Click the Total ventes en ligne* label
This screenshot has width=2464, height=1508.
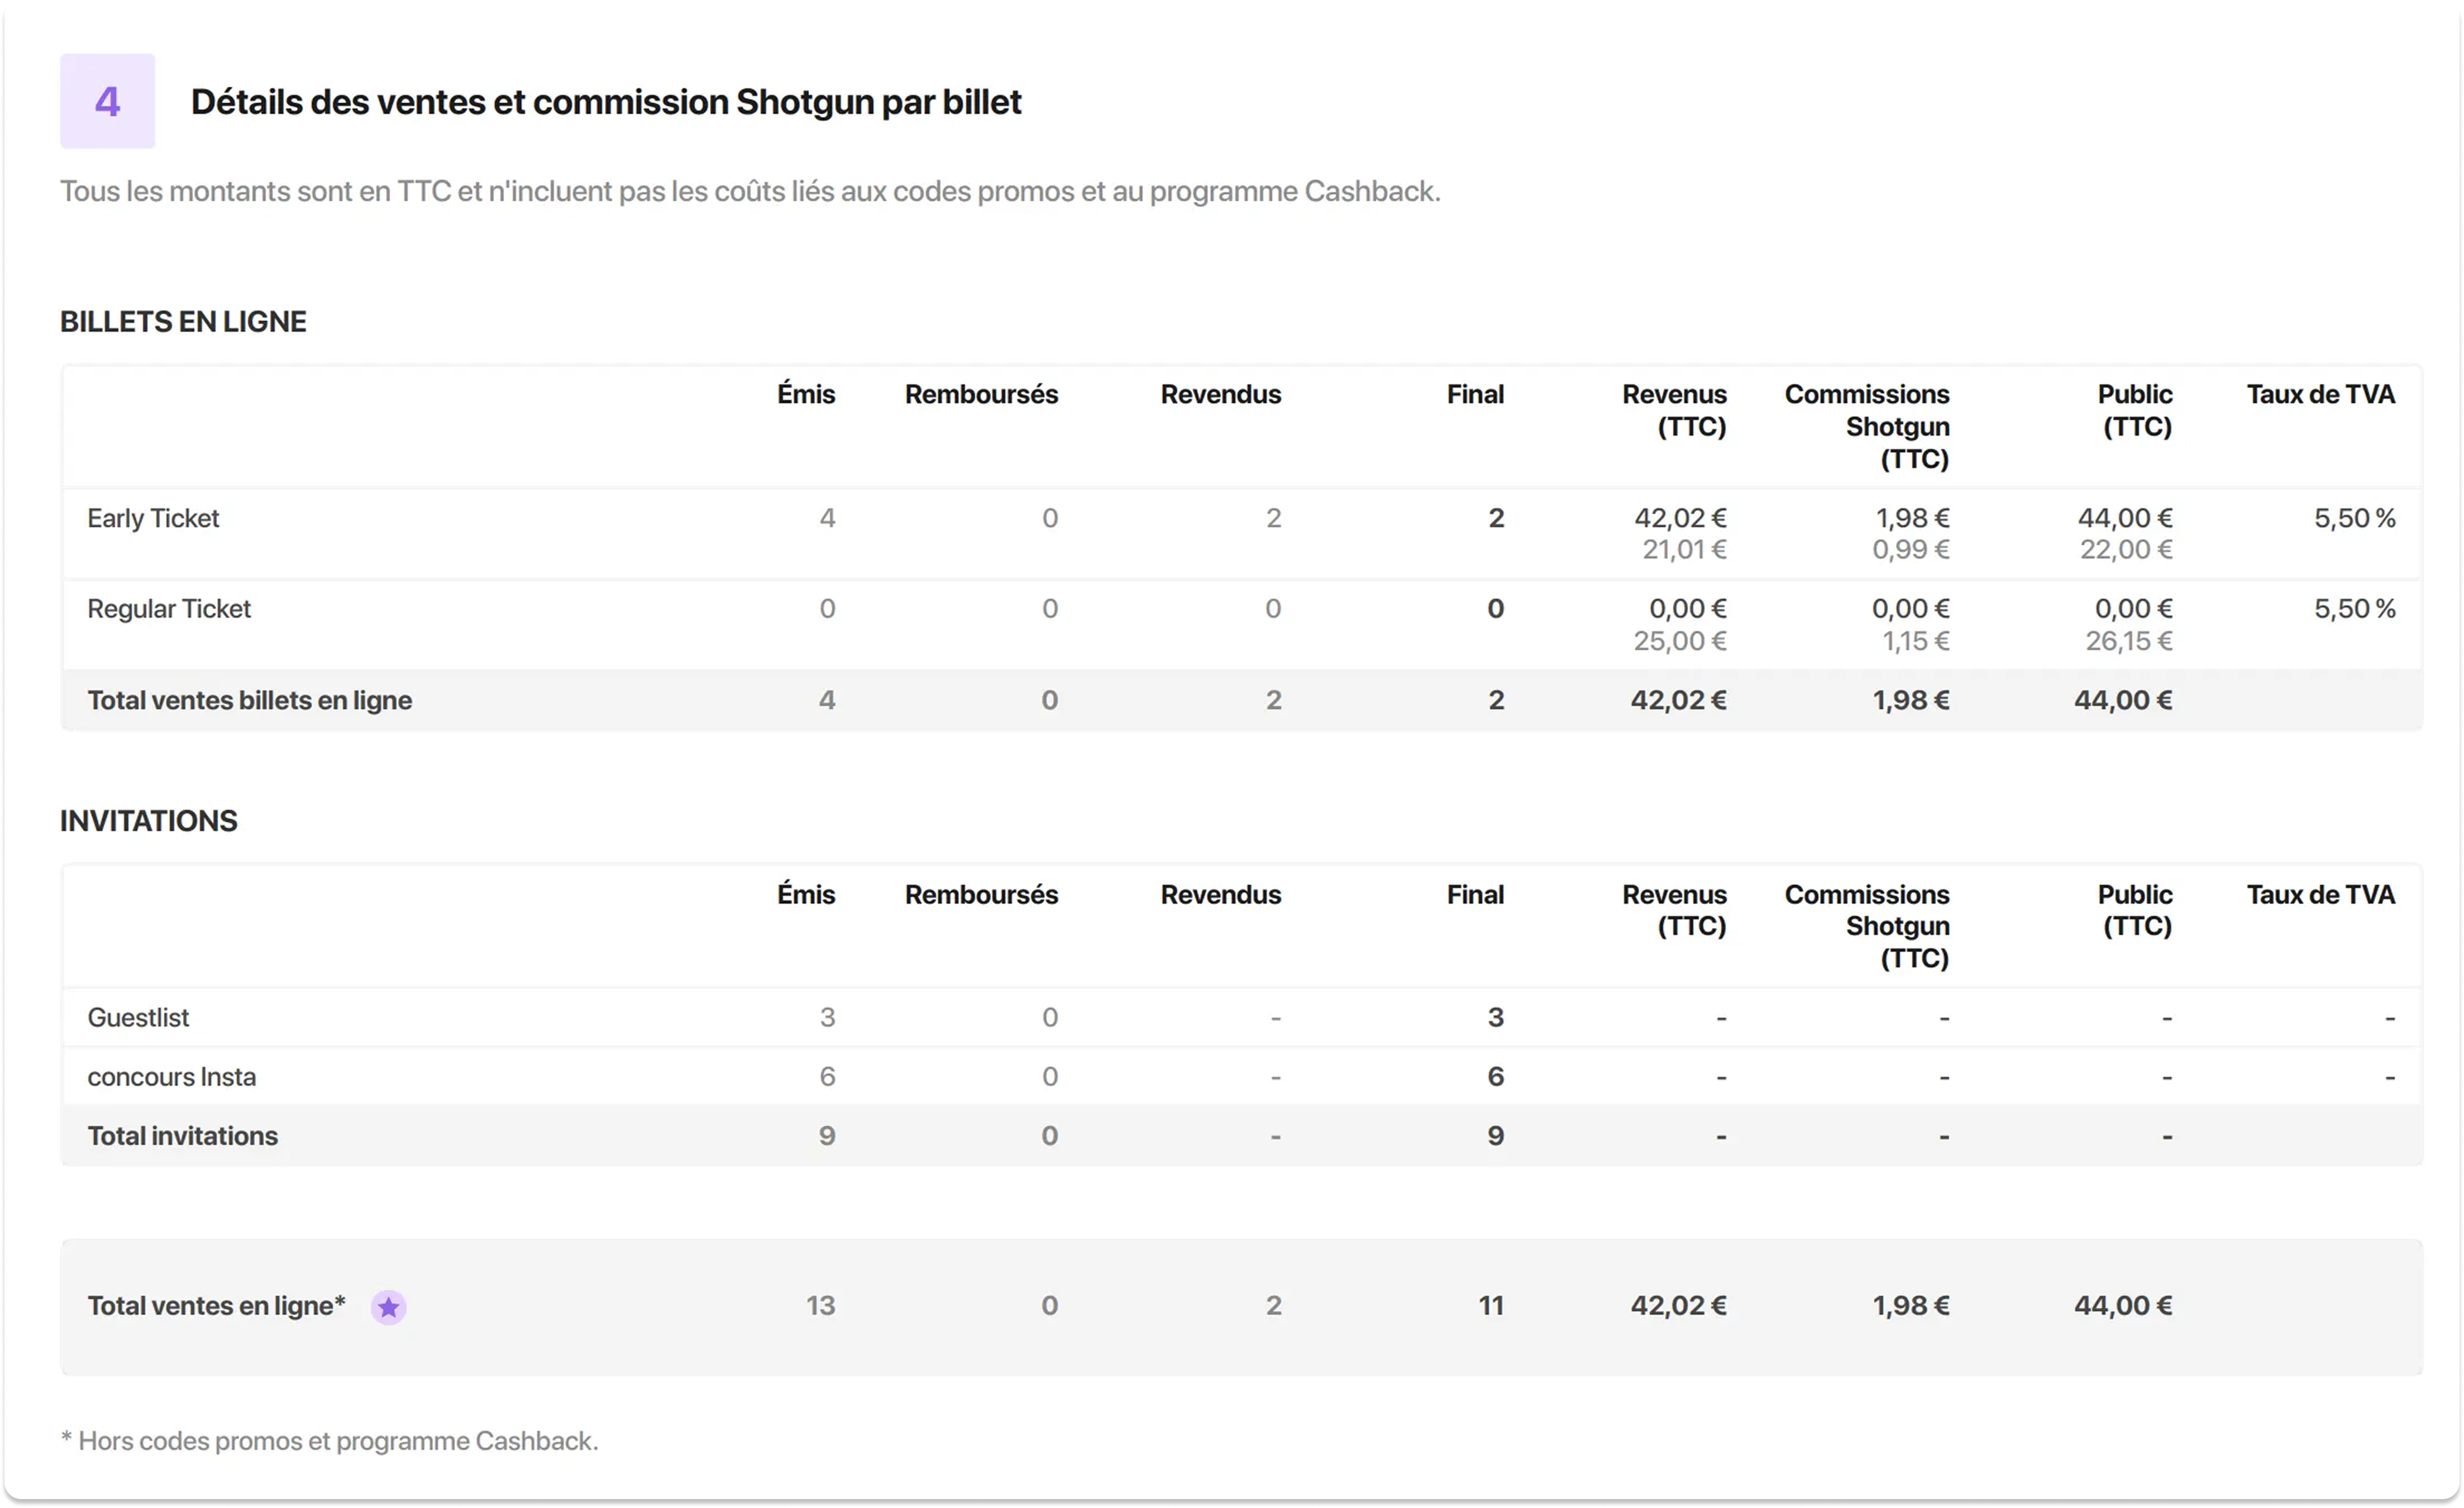[216, 1305]
